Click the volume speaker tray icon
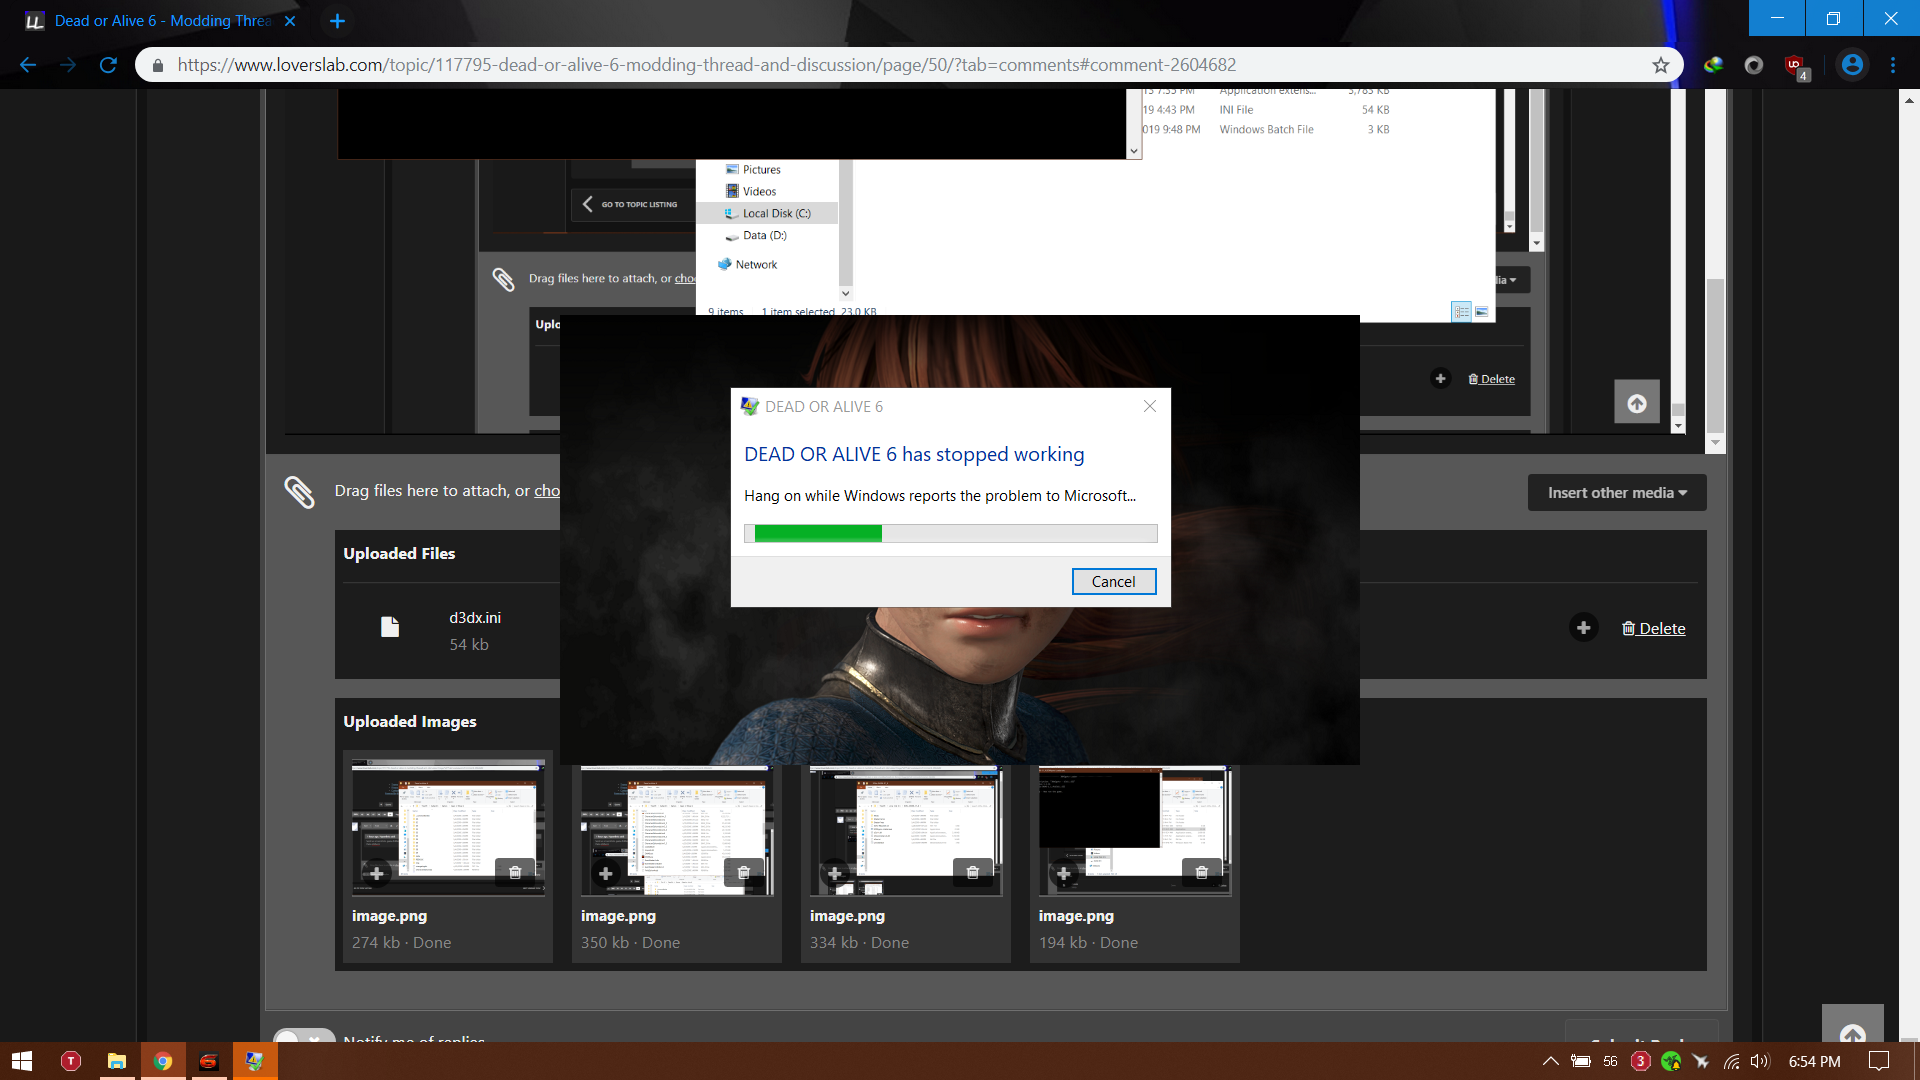1920x1080 pixels. [1760, 1061]
